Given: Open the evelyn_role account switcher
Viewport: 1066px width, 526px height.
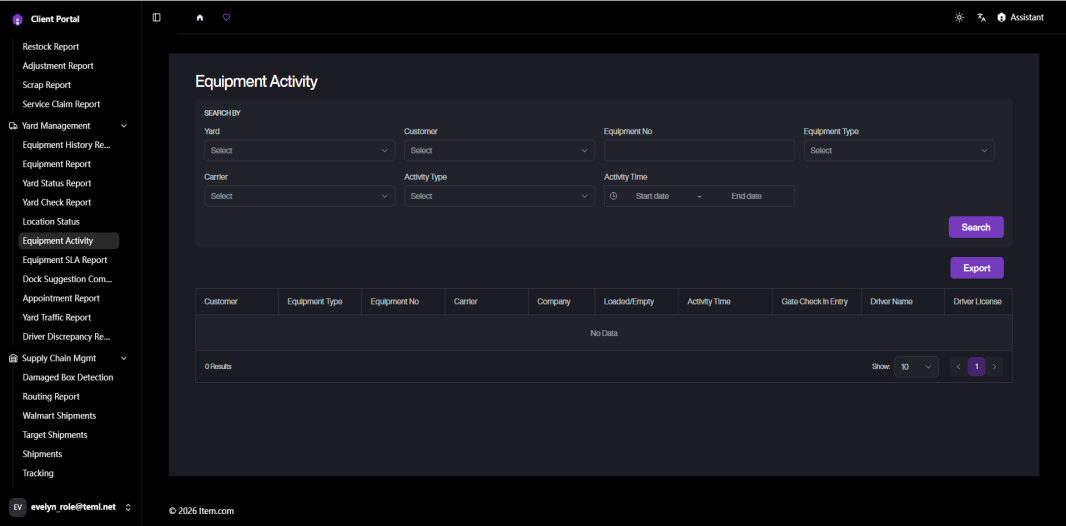Looking at the screenshot, I should click(x=71, y=507).
